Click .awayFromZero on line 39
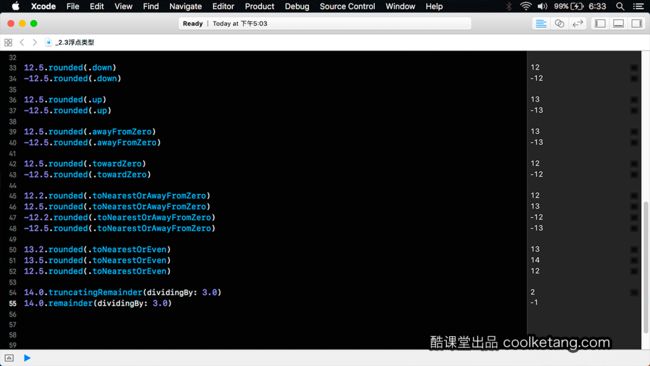650x366 pixels. (x=120, y=131)
